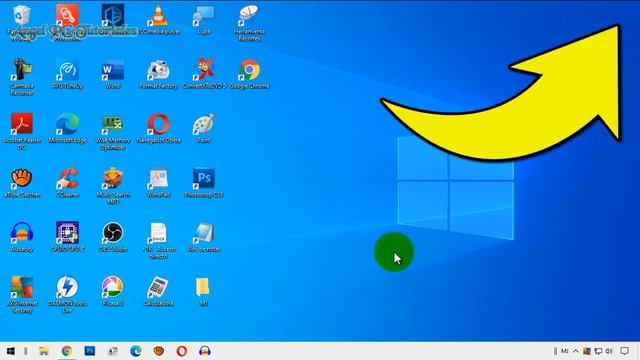Image resolution: width=640 pixels, height=360 pixels.
Task: Launch Camtasia Recorder desktop shortcut
Action: pos(22,70)
